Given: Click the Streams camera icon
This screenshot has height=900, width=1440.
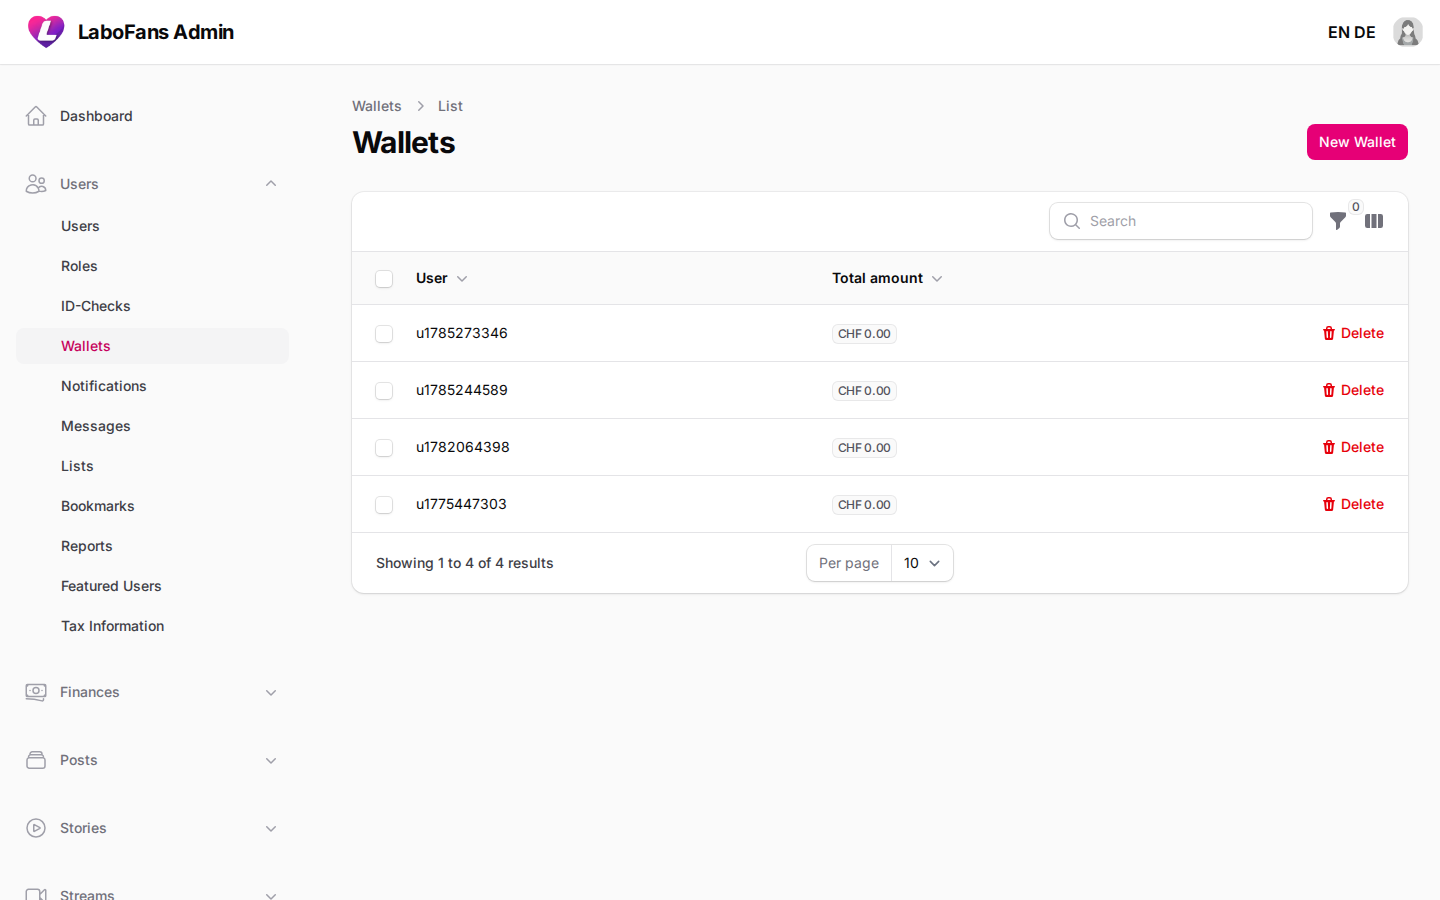Looking at the screenshot, I should coord(36,894).
